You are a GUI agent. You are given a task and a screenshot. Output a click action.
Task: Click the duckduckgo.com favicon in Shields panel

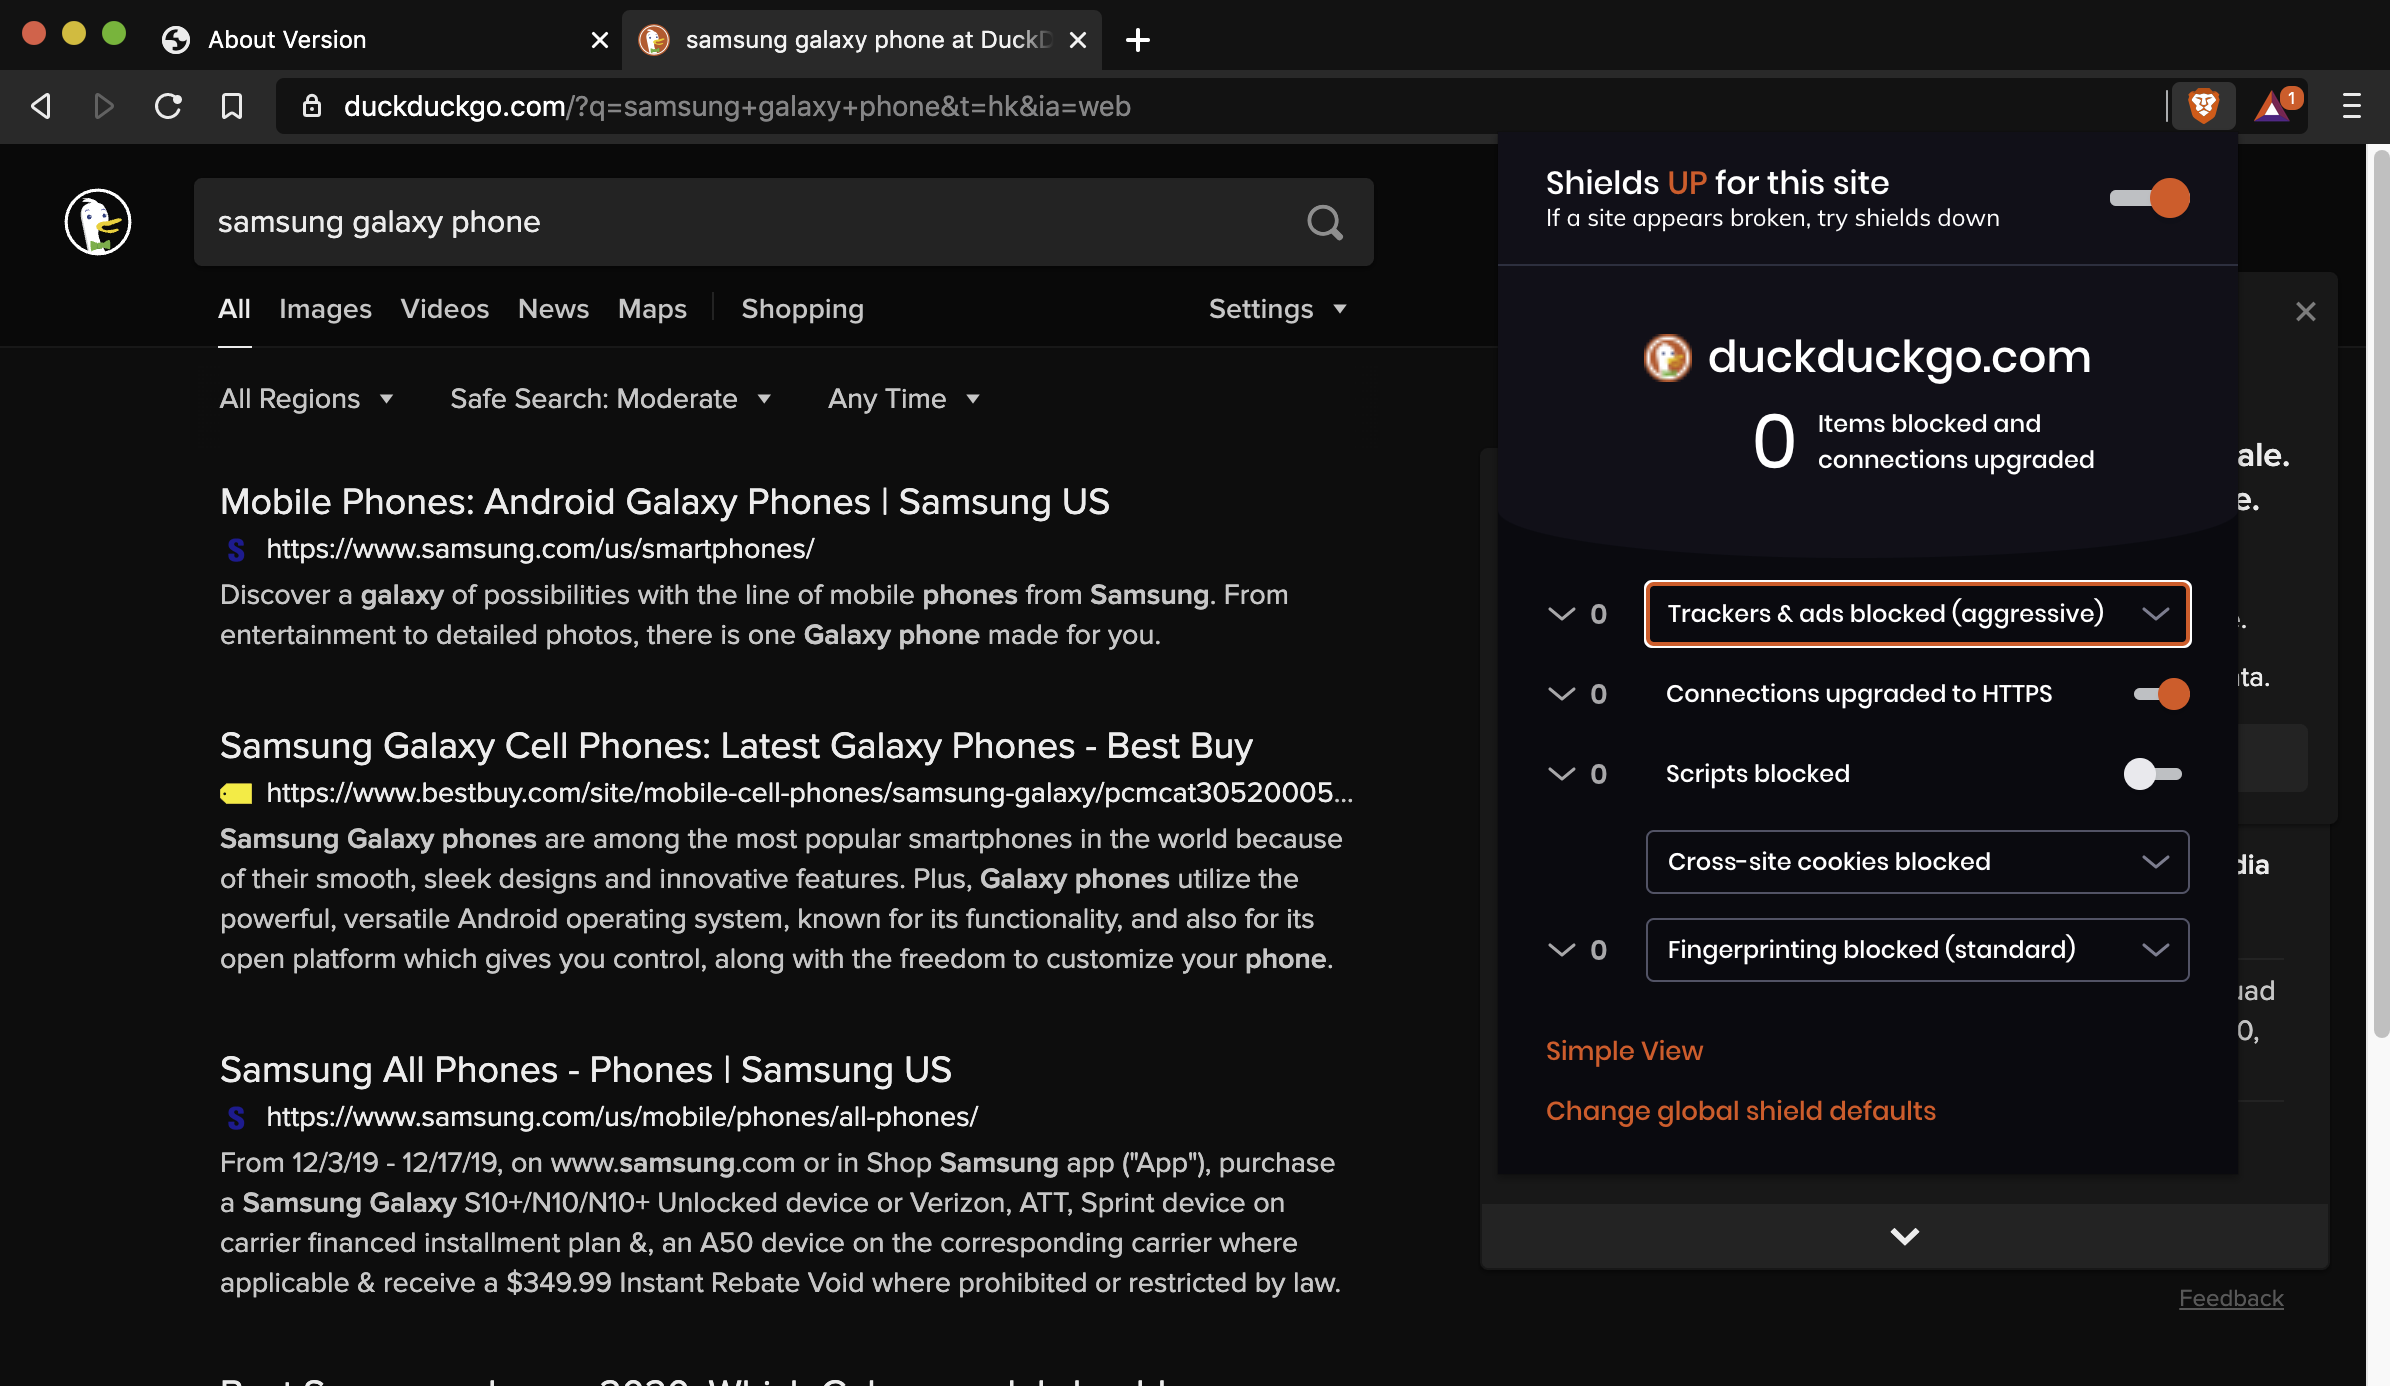click(x=1667, y=357)
